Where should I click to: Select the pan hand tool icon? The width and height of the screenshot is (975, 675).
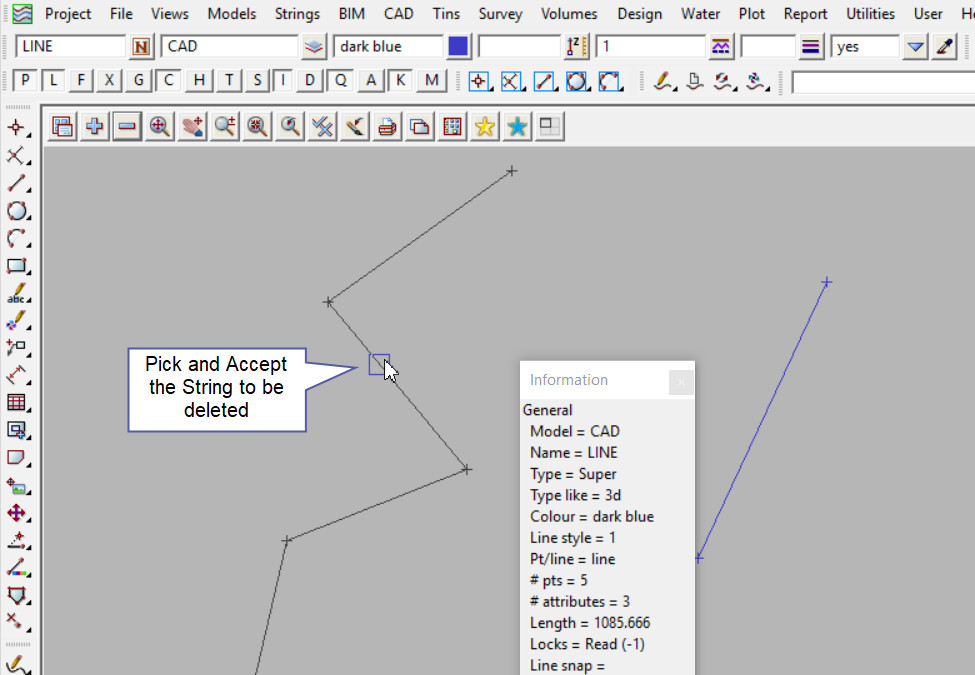[192, 126]
